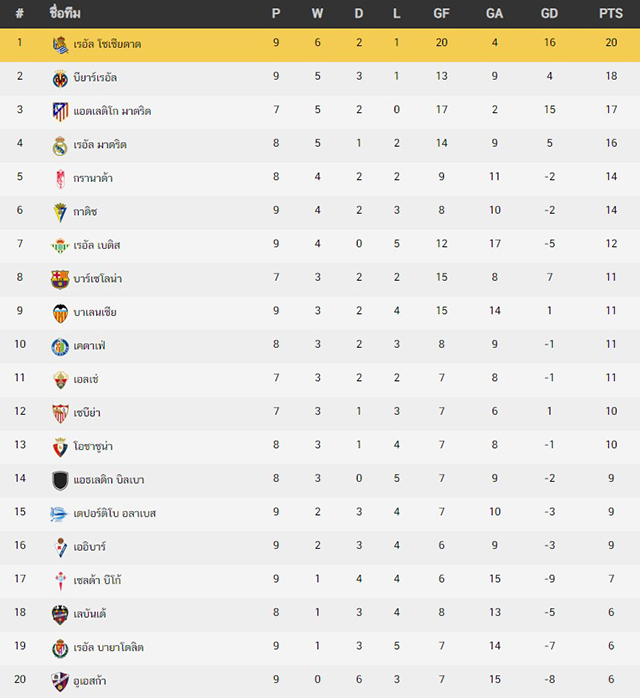The height and width of the screenshot is (698, 640).
Task: Click the Real Sociedad crest icon
Action: 60,45
